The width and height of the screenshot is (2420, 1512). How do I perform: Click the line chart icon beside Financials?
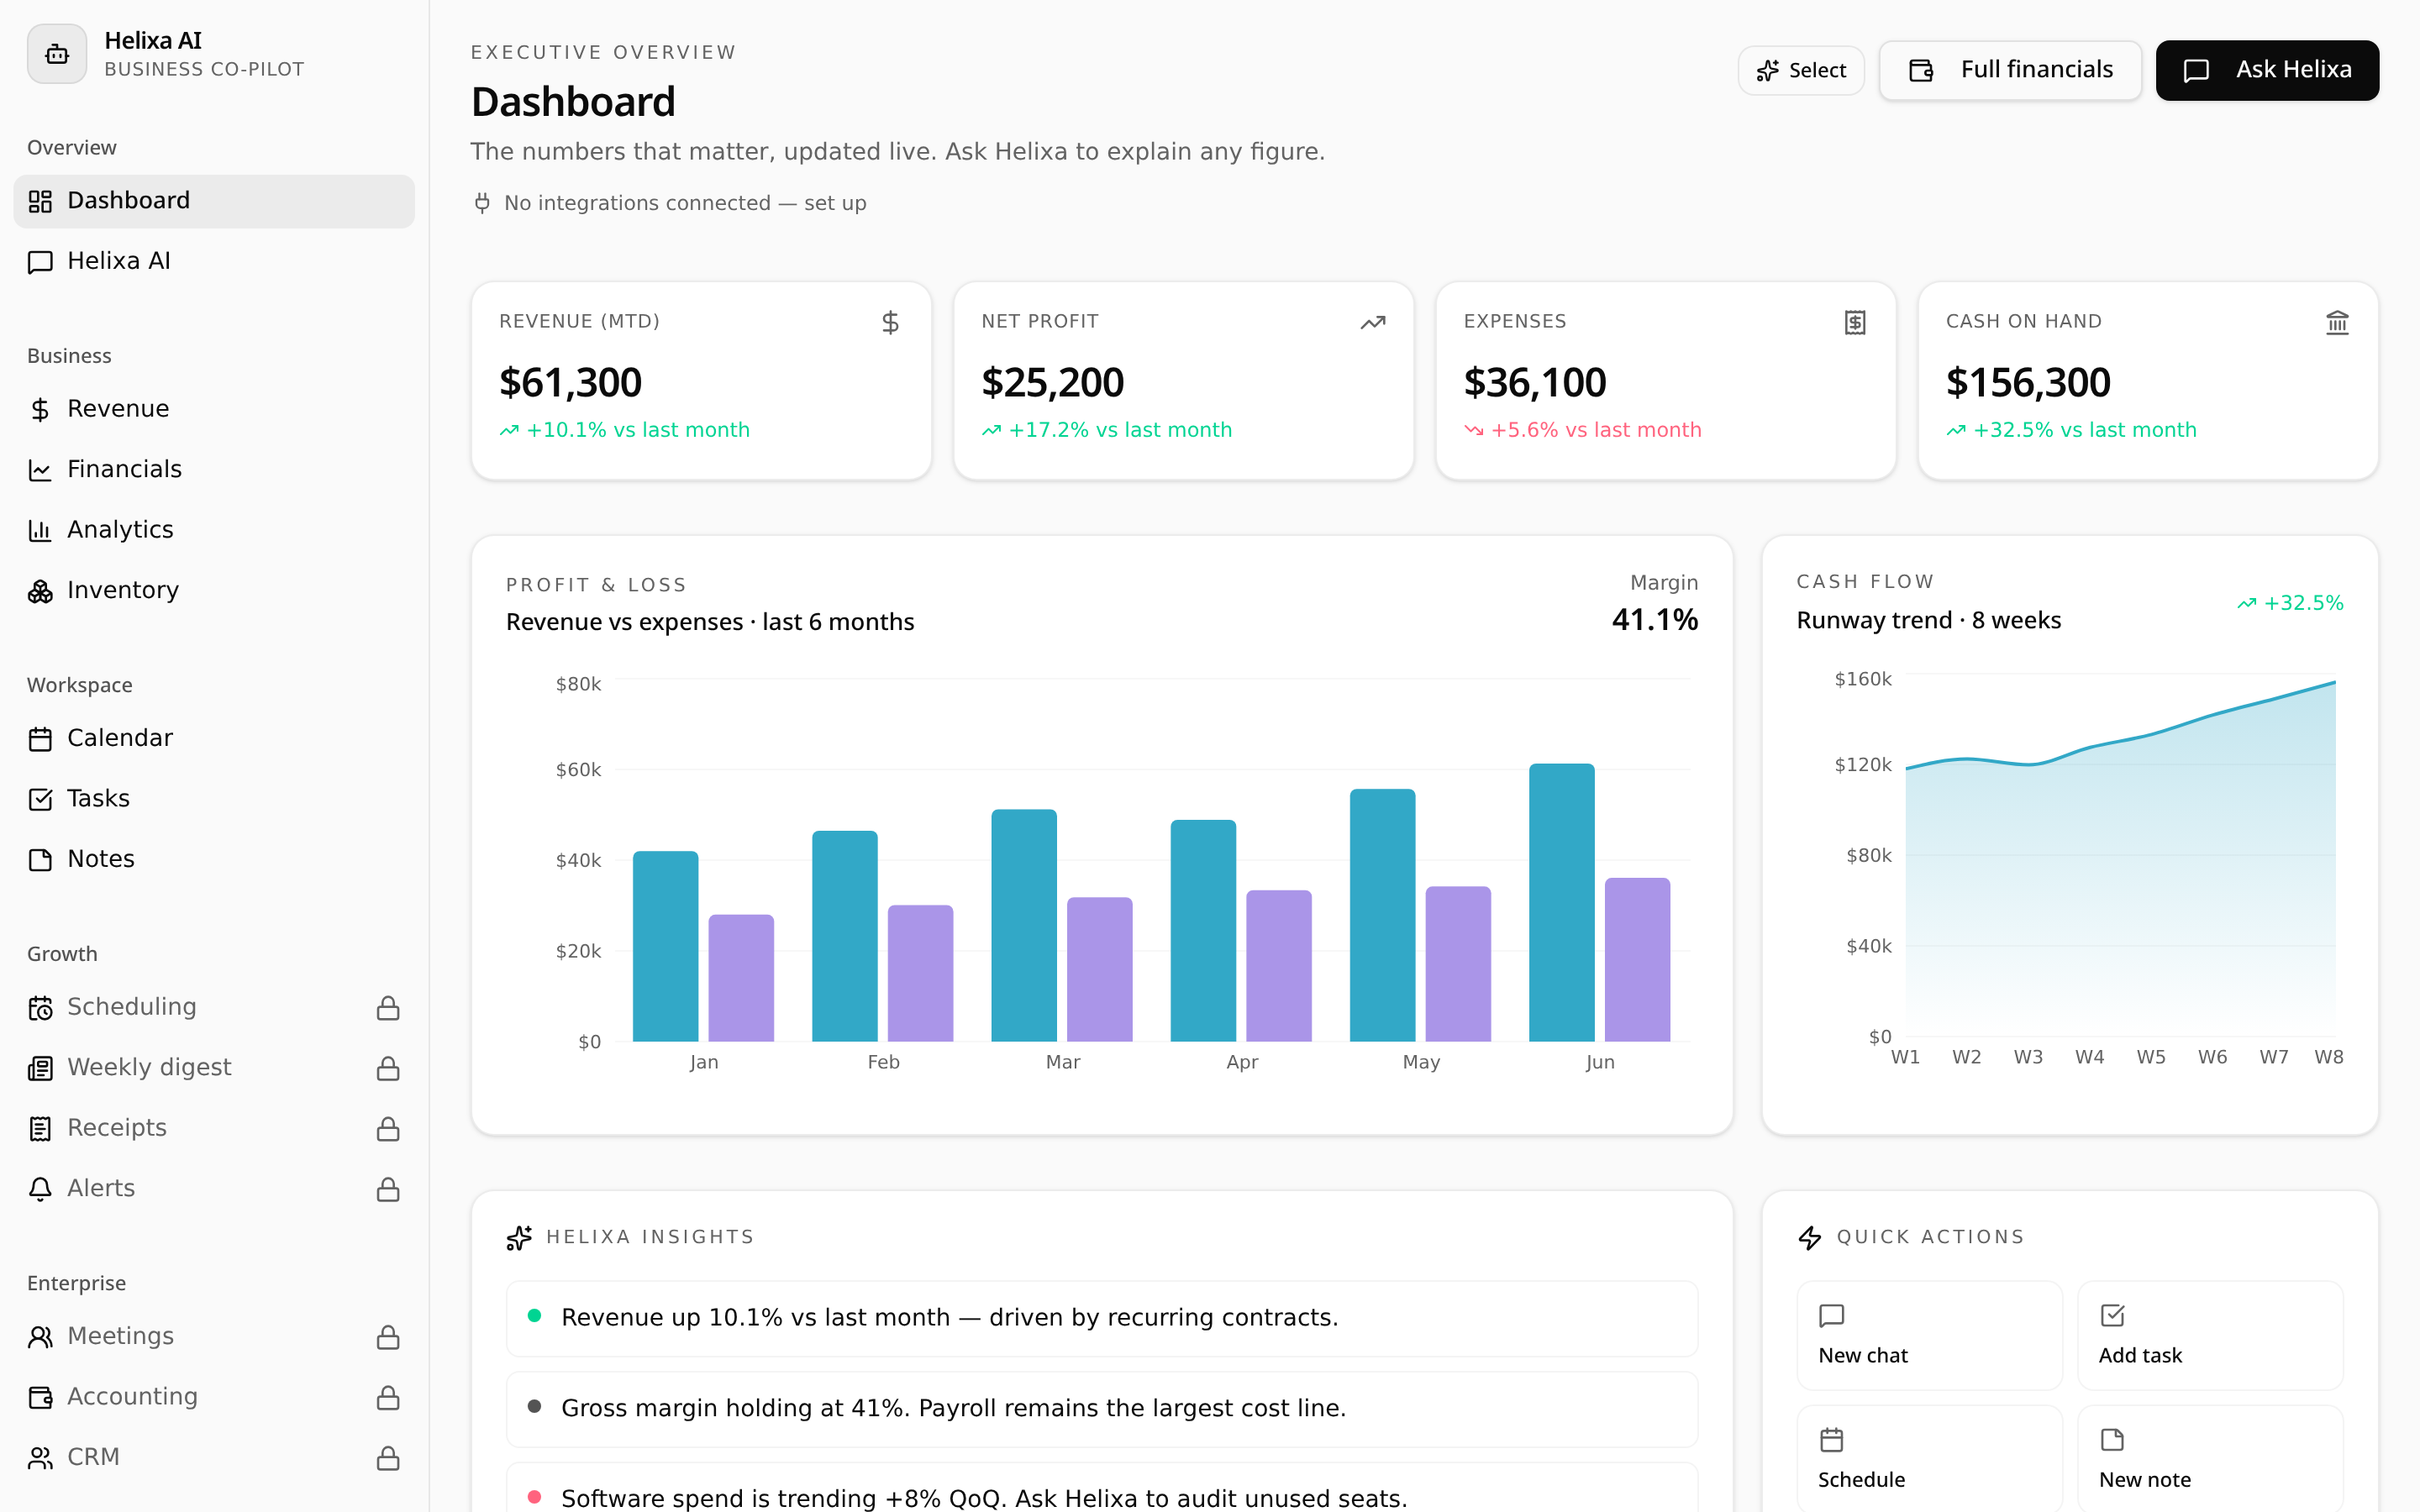pyautogui.click(x=40, y=470)
